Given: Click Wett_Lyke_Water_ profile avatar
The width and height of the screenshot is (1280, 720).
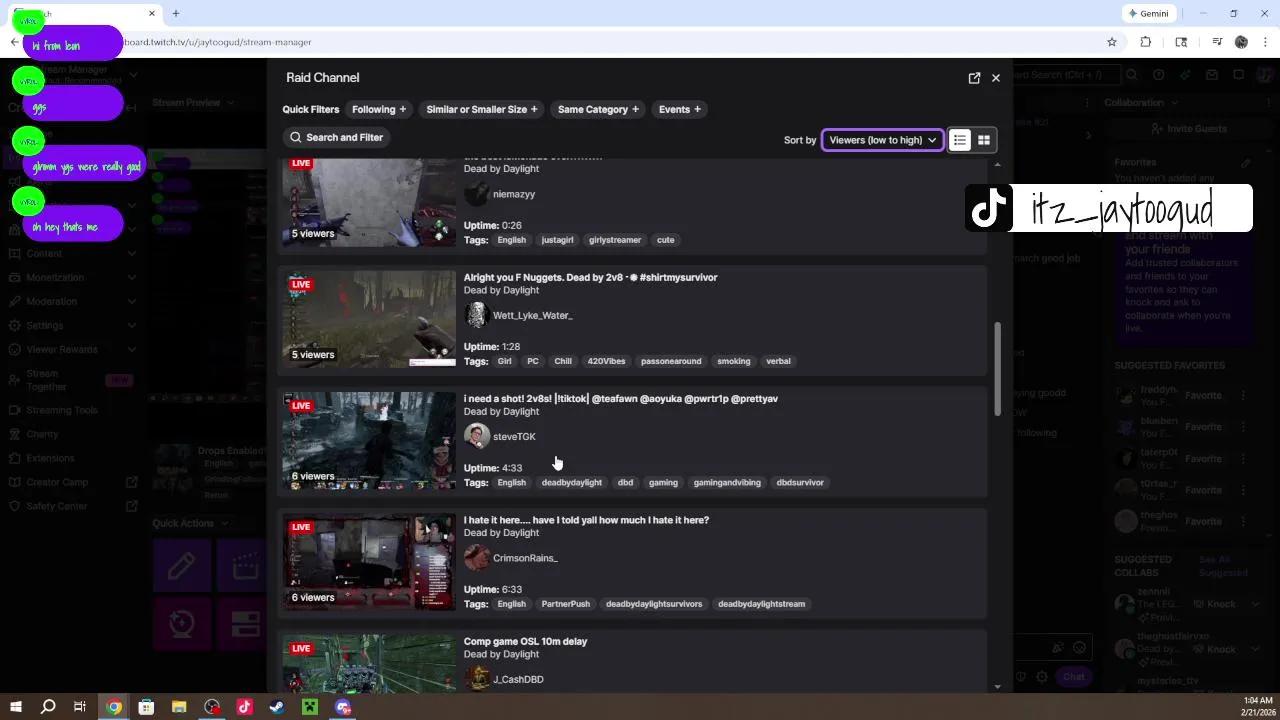Looking at the screenshot, I should [x=476, y=315].
